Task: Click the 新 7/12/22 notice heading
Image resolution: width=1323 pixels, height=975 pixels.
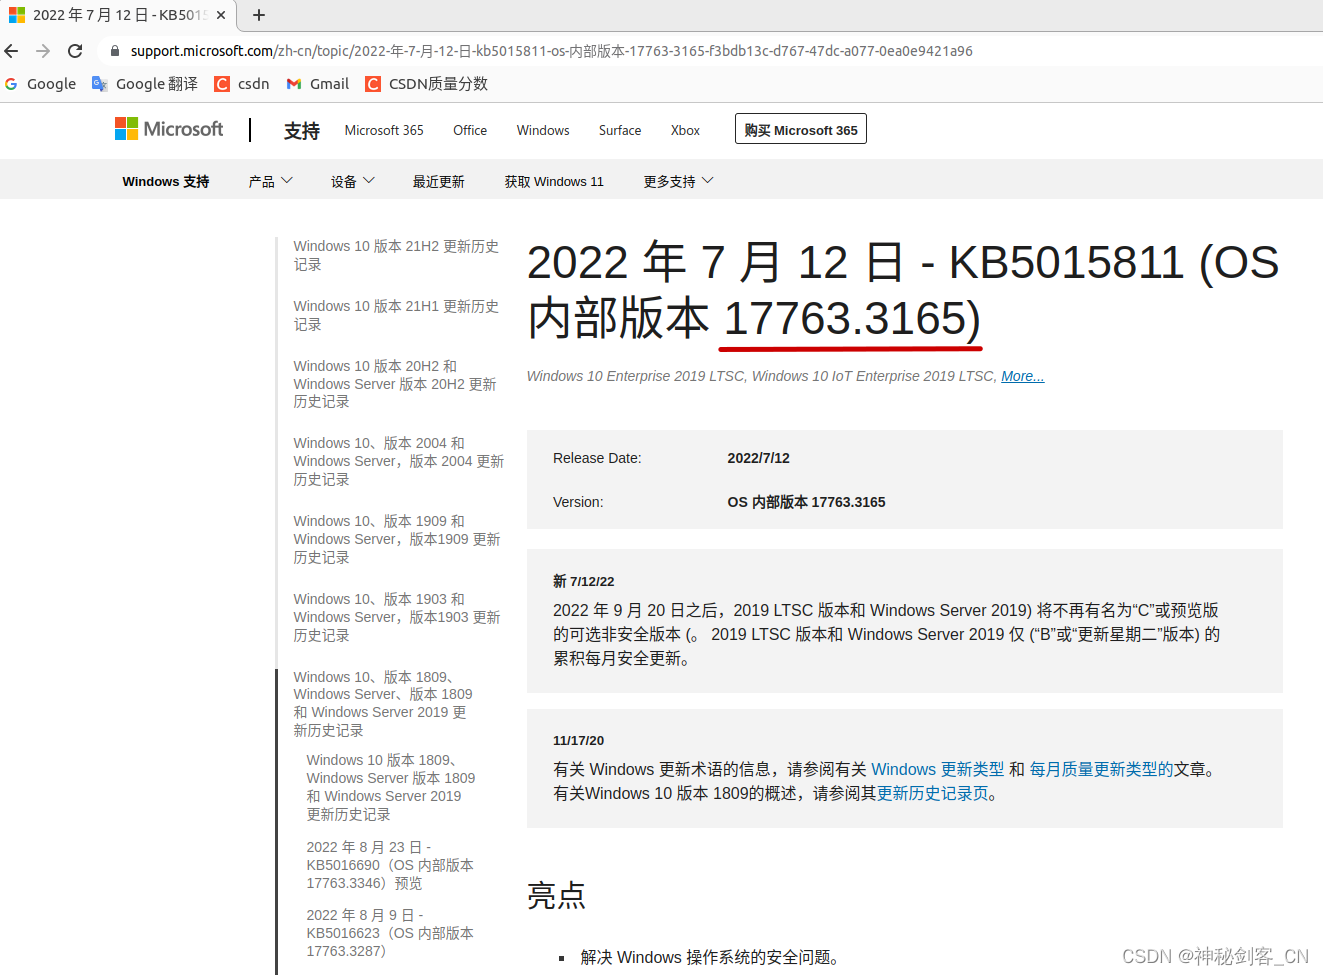Action: pyautogui.click(x=583, y=581)
